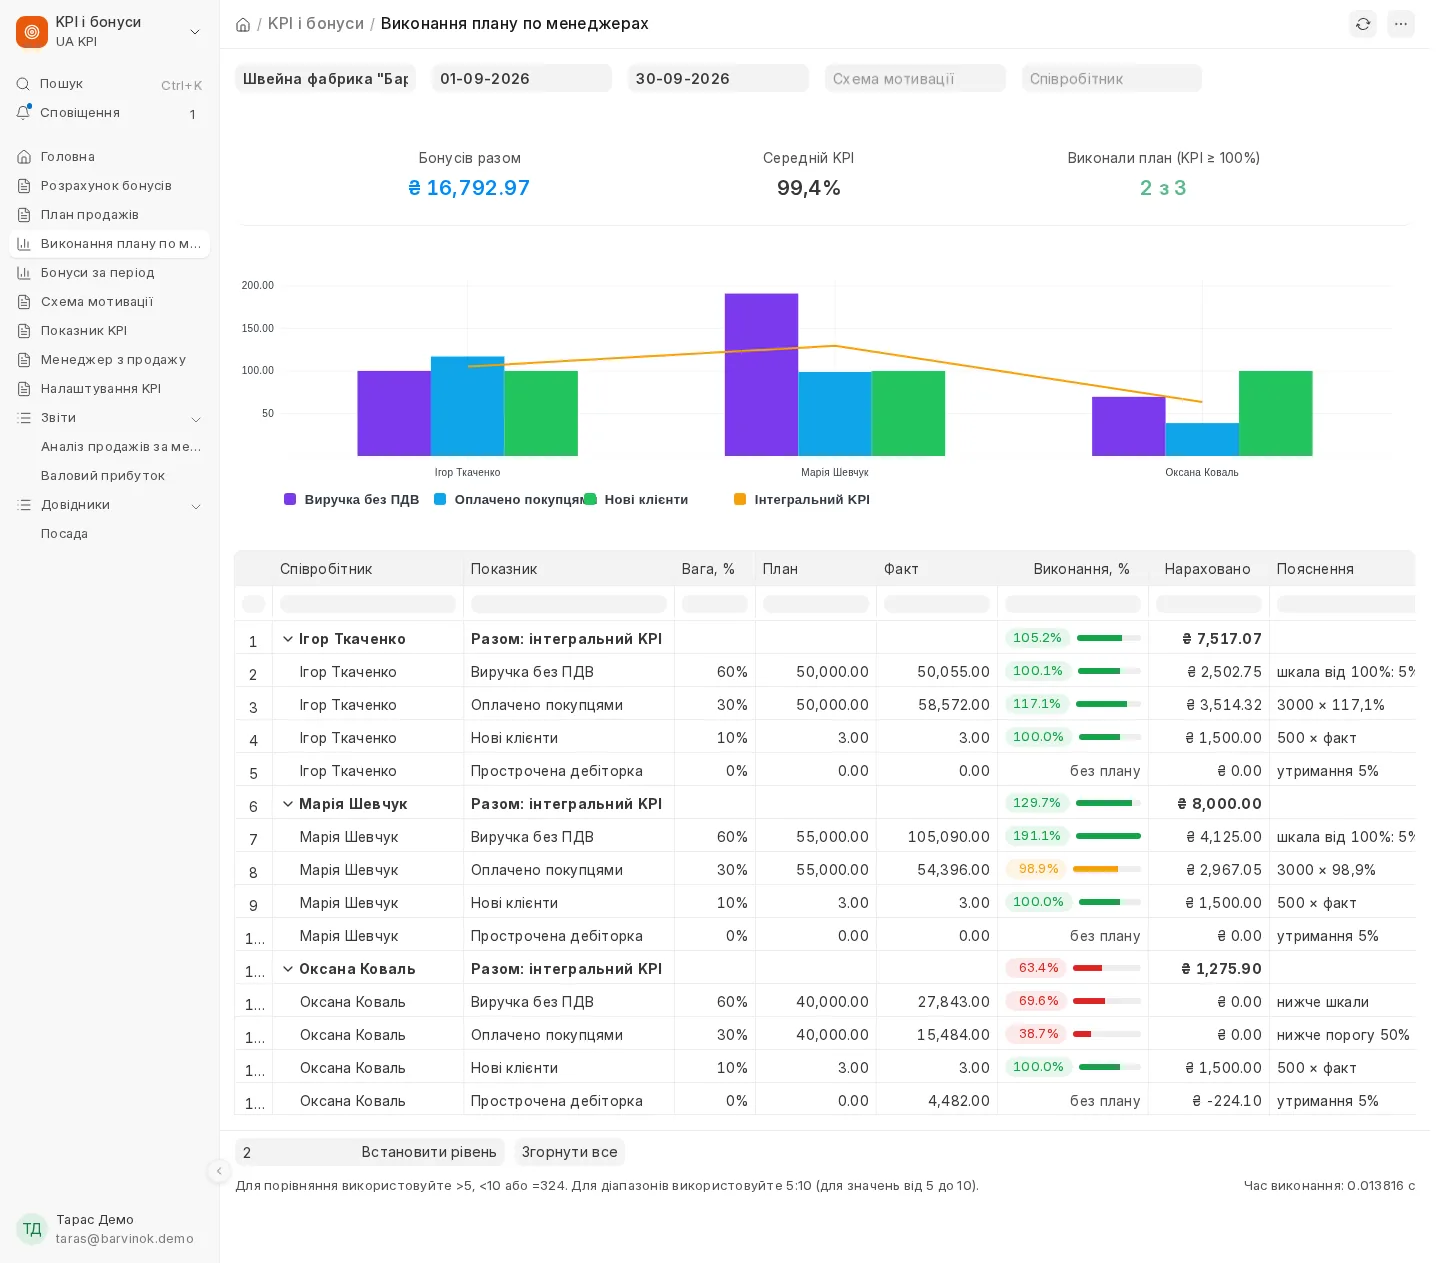
Task: Click the Схема мотивації filter field
Action: [915, 78]
